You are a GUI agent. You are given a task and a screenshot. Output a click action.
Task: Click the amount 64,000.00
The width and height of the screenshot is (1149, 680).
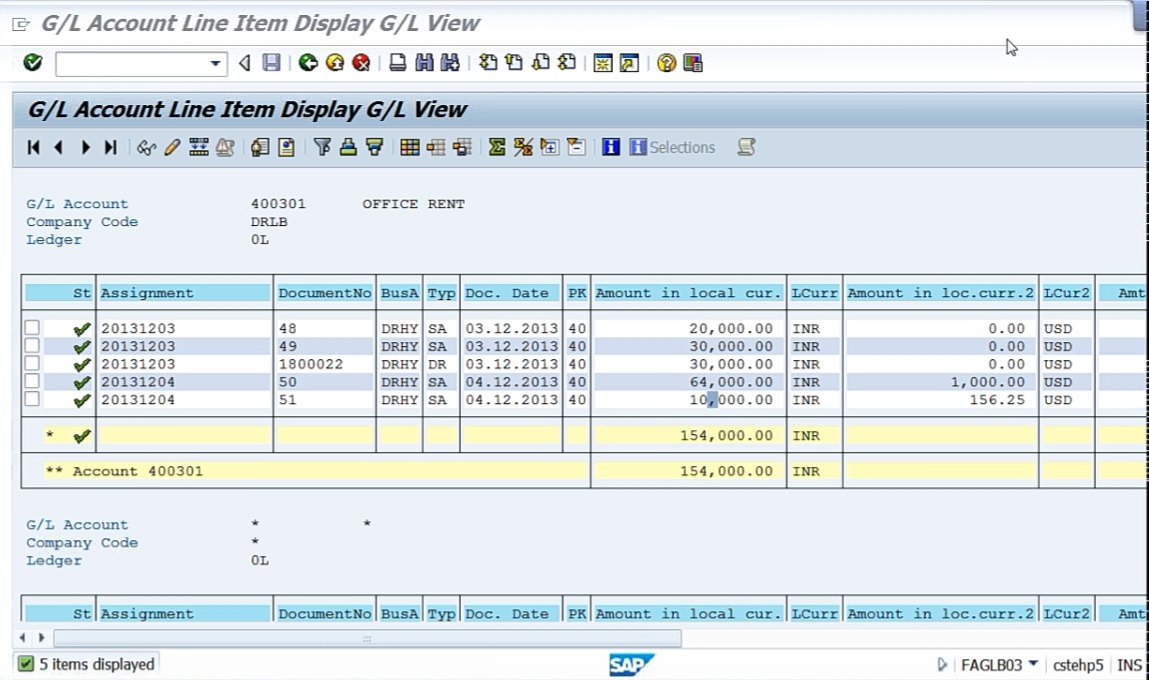(731, 382)
